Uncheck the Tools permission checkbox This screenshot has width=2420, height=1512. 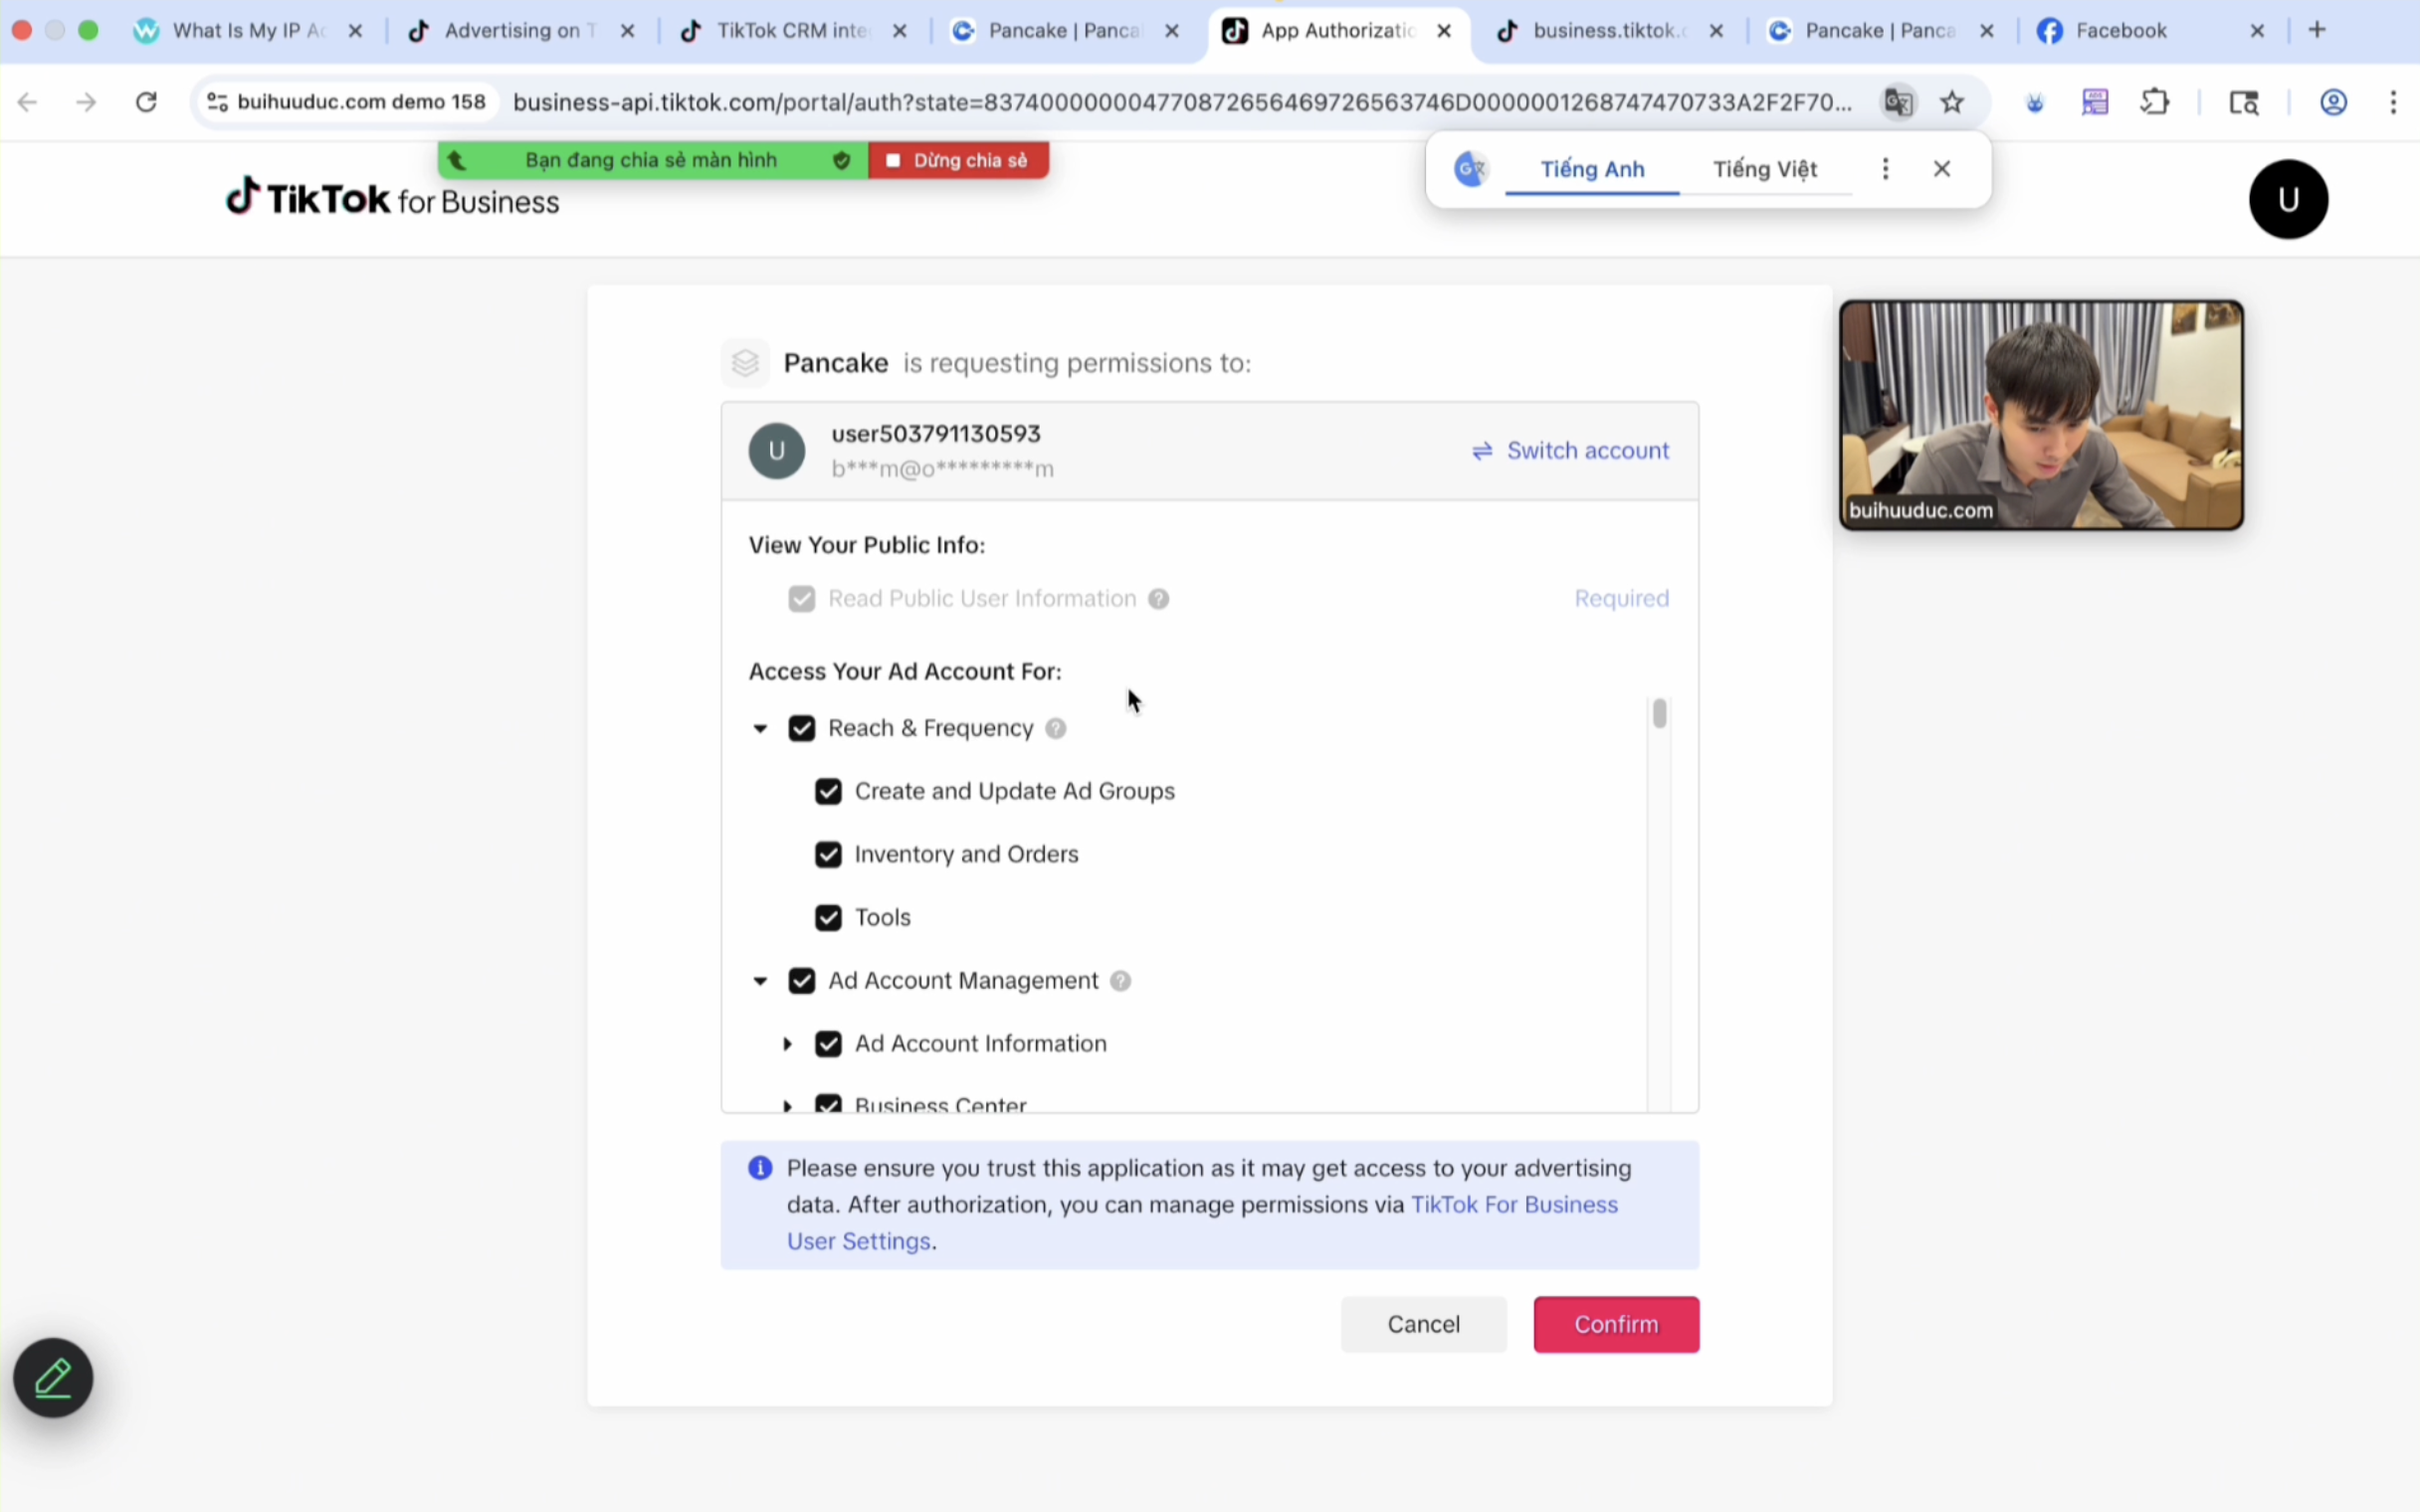(828, 918)
